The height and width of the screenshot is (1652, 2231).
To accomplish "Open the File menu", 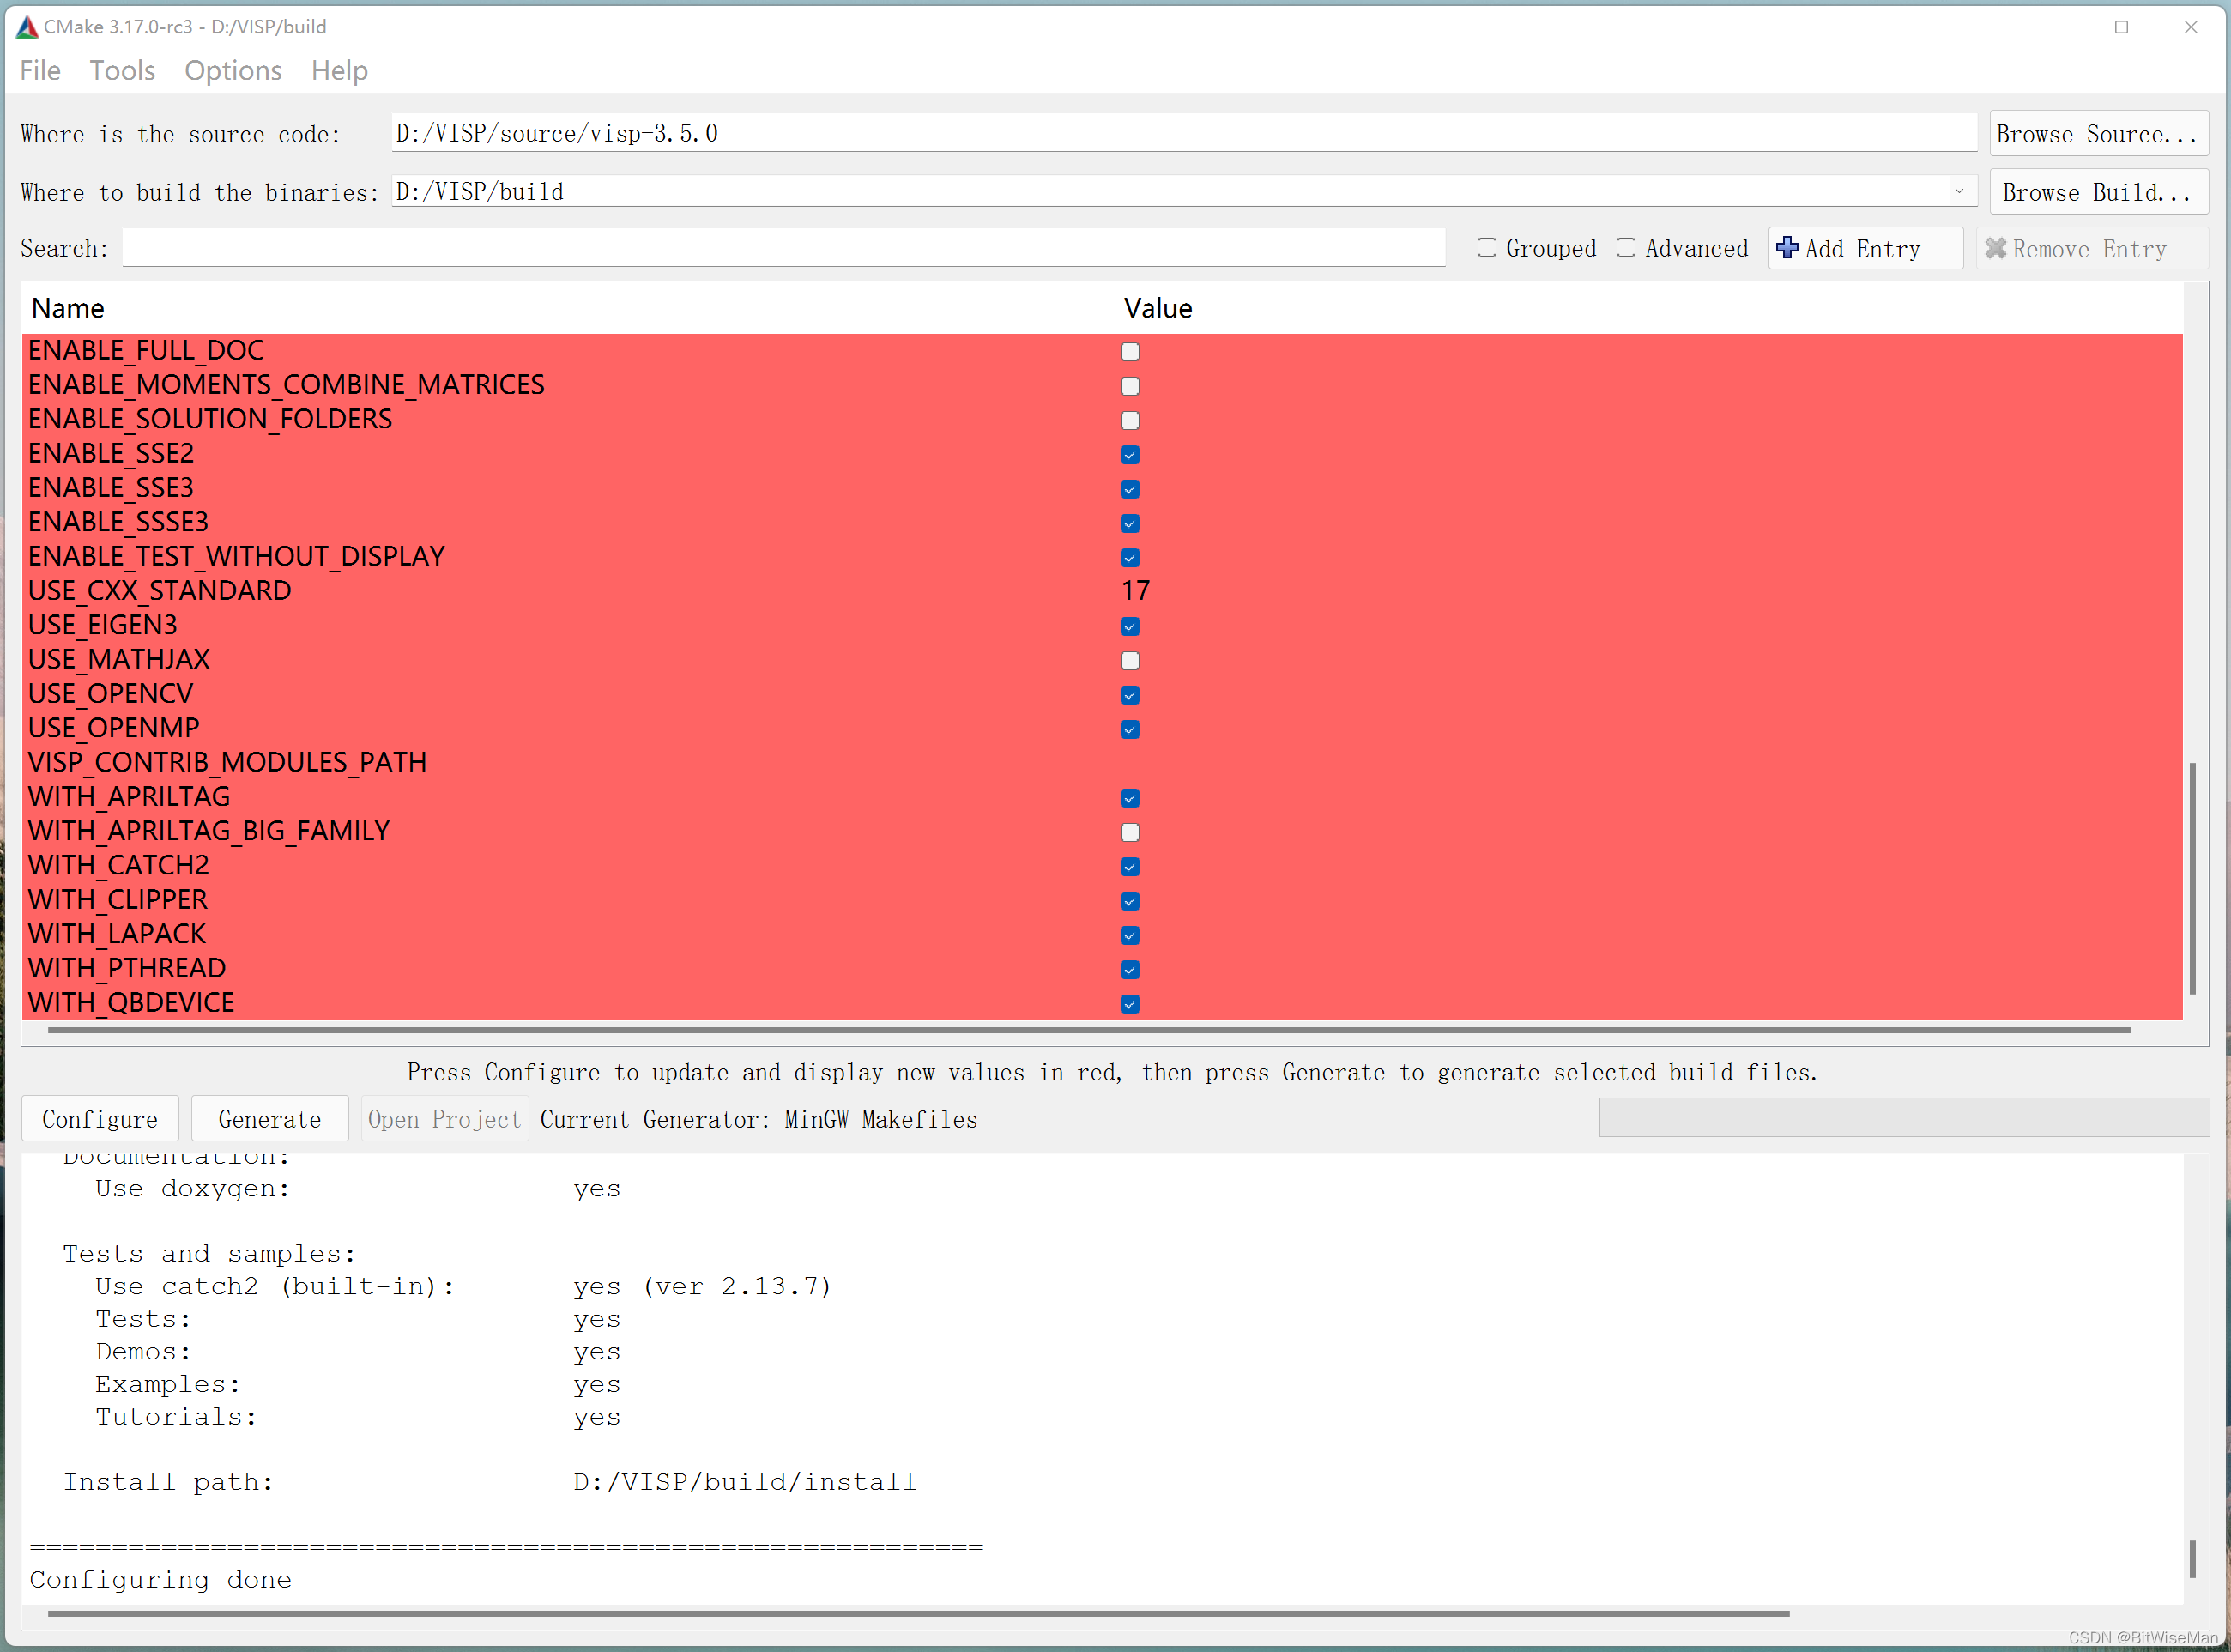I will click(x=40, y=70).
